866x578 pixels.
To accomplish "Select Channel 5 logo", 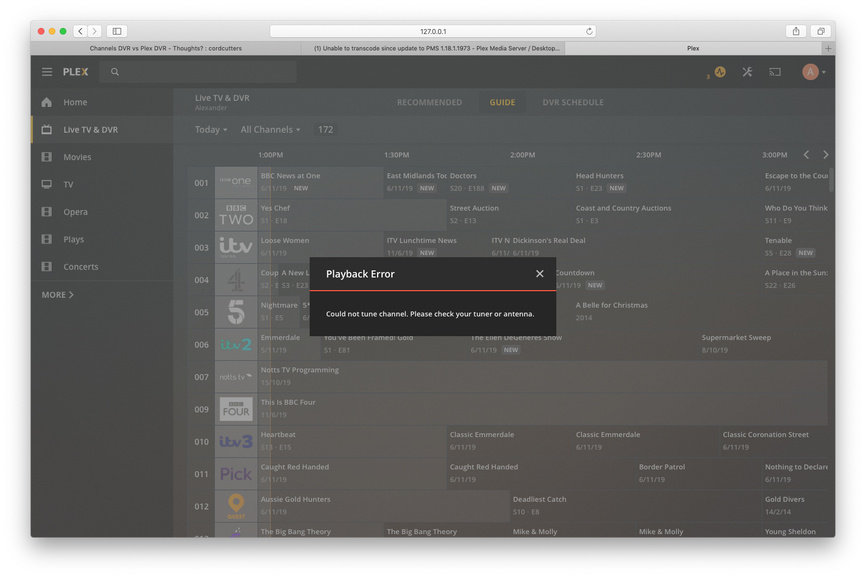I will pos(236,312).
